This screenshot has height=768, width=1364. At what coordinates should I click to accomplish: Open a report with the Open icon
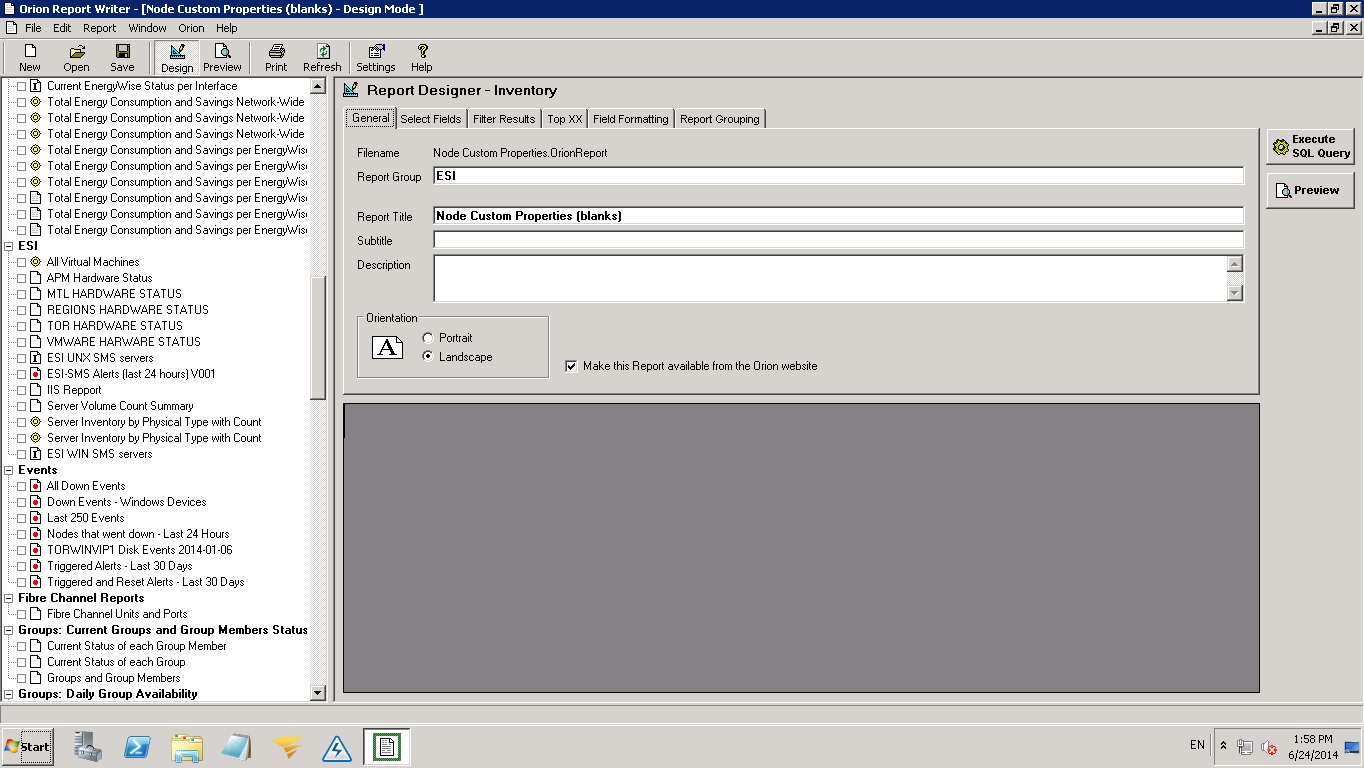[76, 58]
